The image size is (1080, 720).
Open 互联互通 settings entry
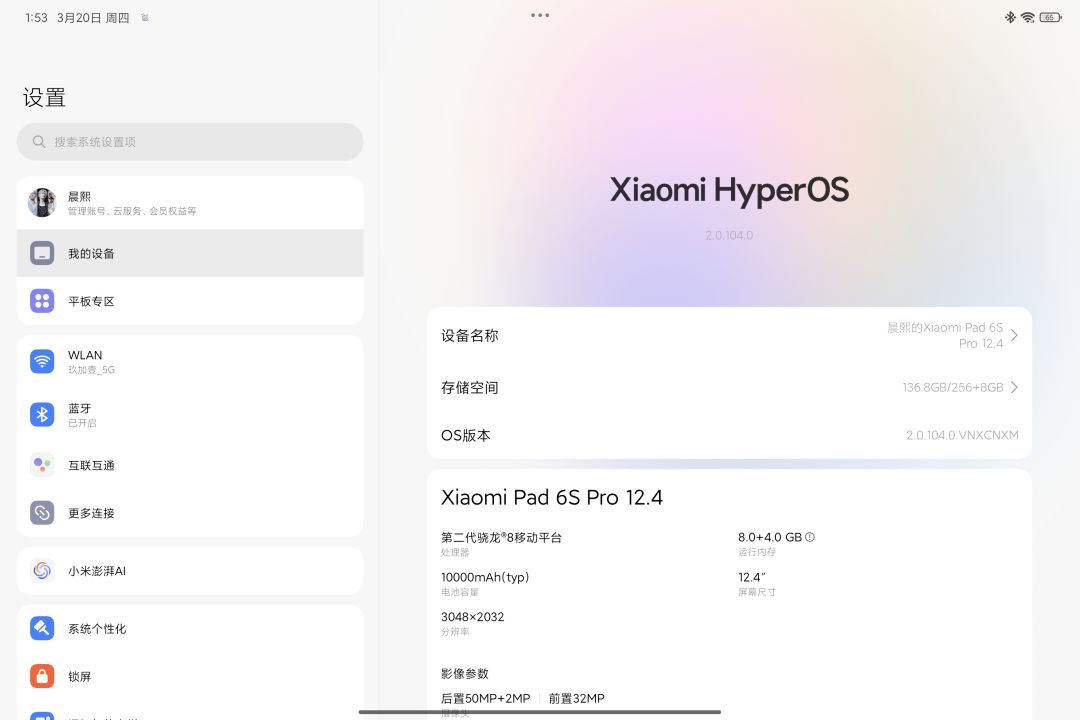190,465
